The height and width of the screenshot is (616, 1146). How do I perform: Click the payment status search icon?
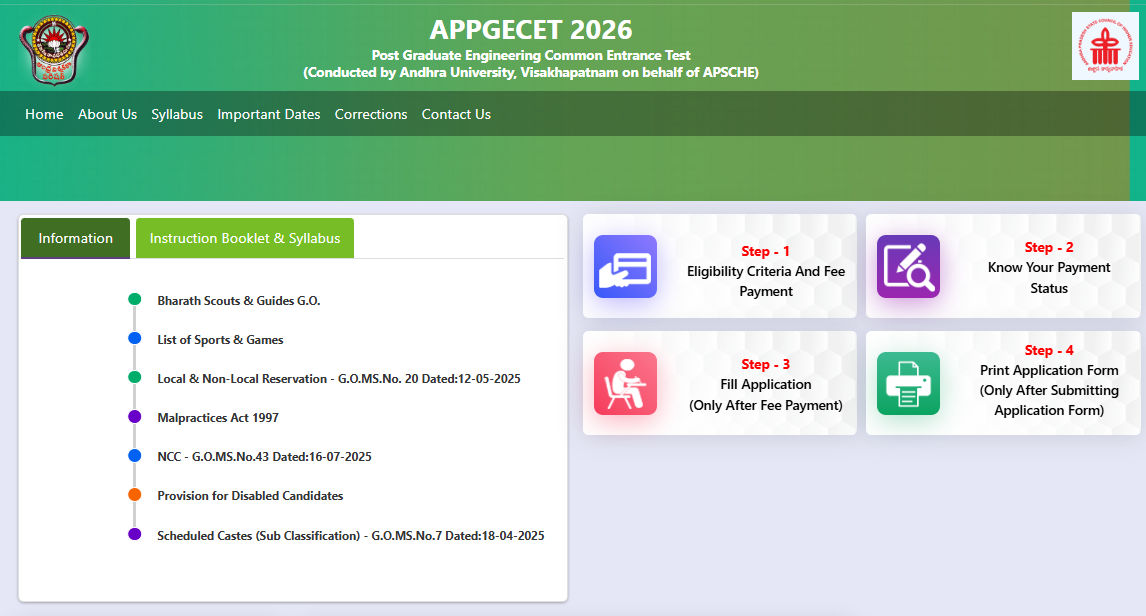pos(908,266)
